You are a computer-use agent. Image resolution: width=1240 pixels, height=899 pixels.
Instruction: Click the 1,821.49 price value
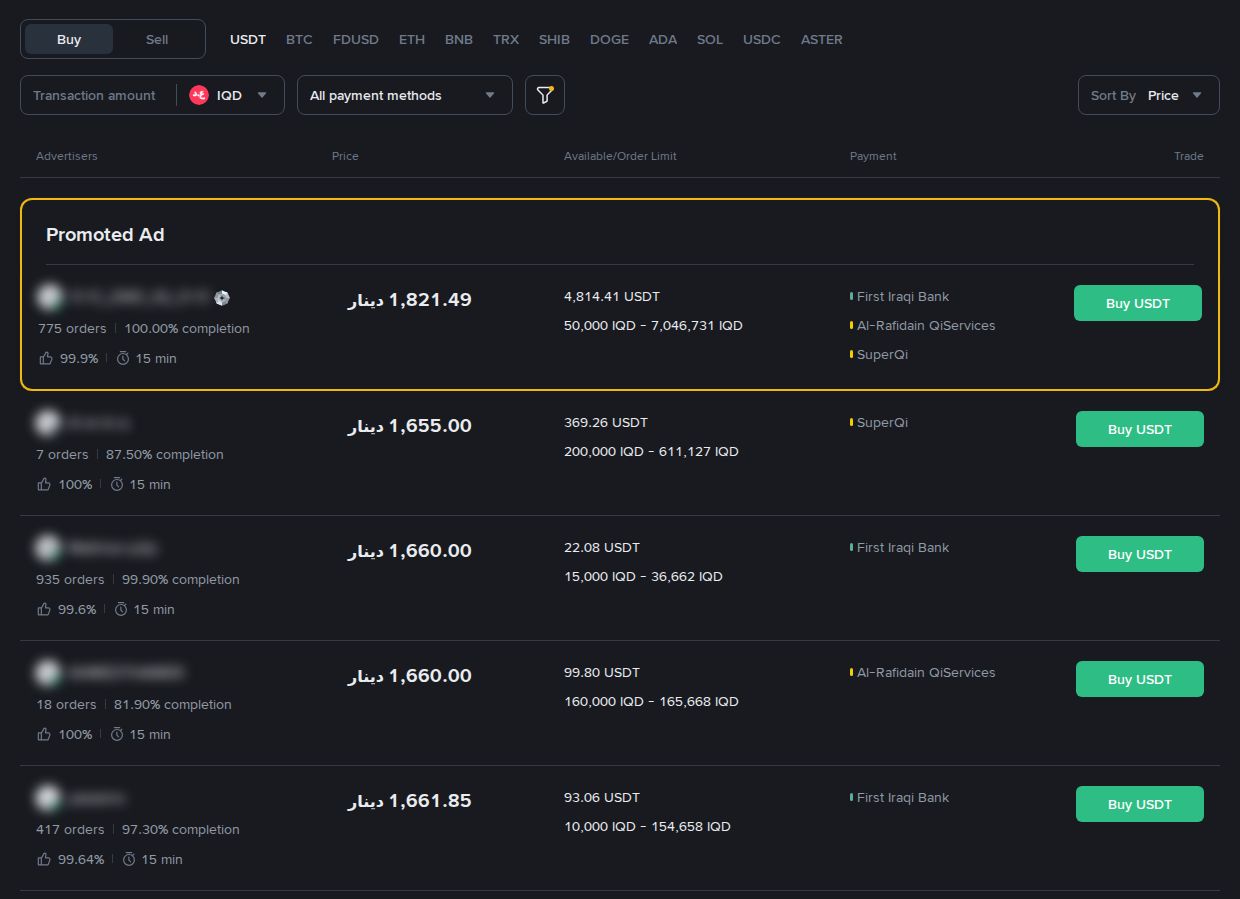[x=409, y=300]
